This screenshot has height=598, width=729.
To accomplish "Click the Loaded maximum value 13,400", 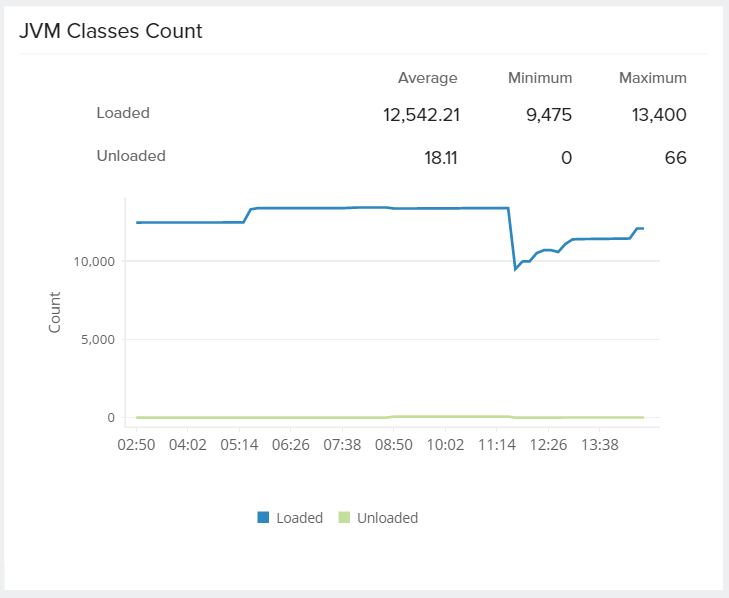I will pyautogui.click(x=659, y=115).
